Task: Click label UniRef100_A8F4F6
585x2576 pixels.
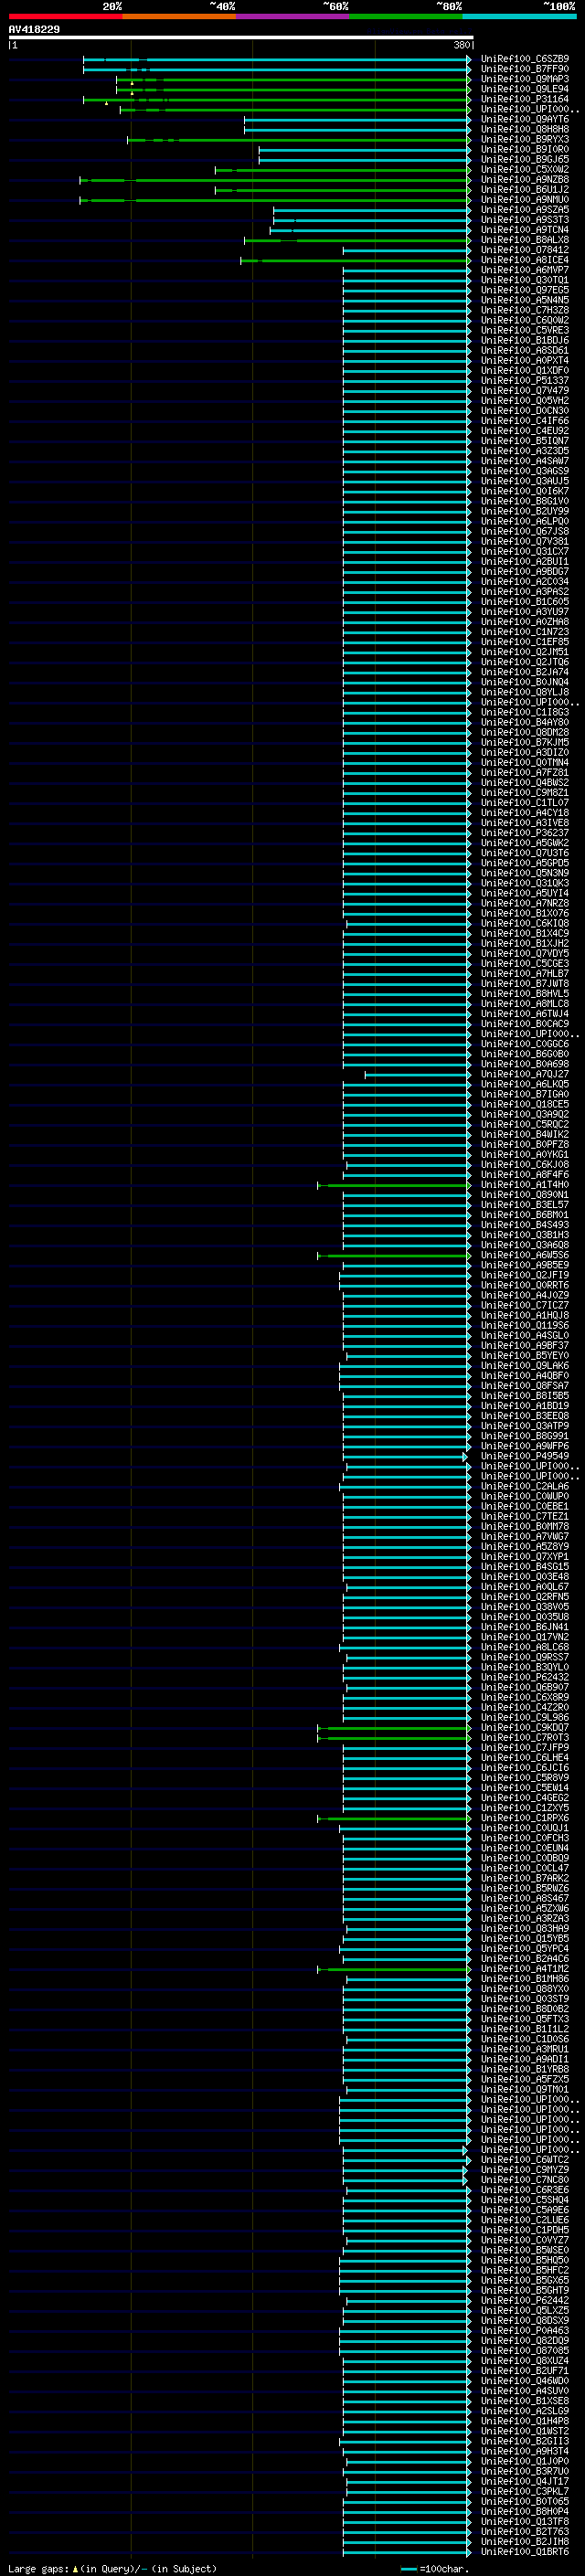Action: [x=525, y=1174]
